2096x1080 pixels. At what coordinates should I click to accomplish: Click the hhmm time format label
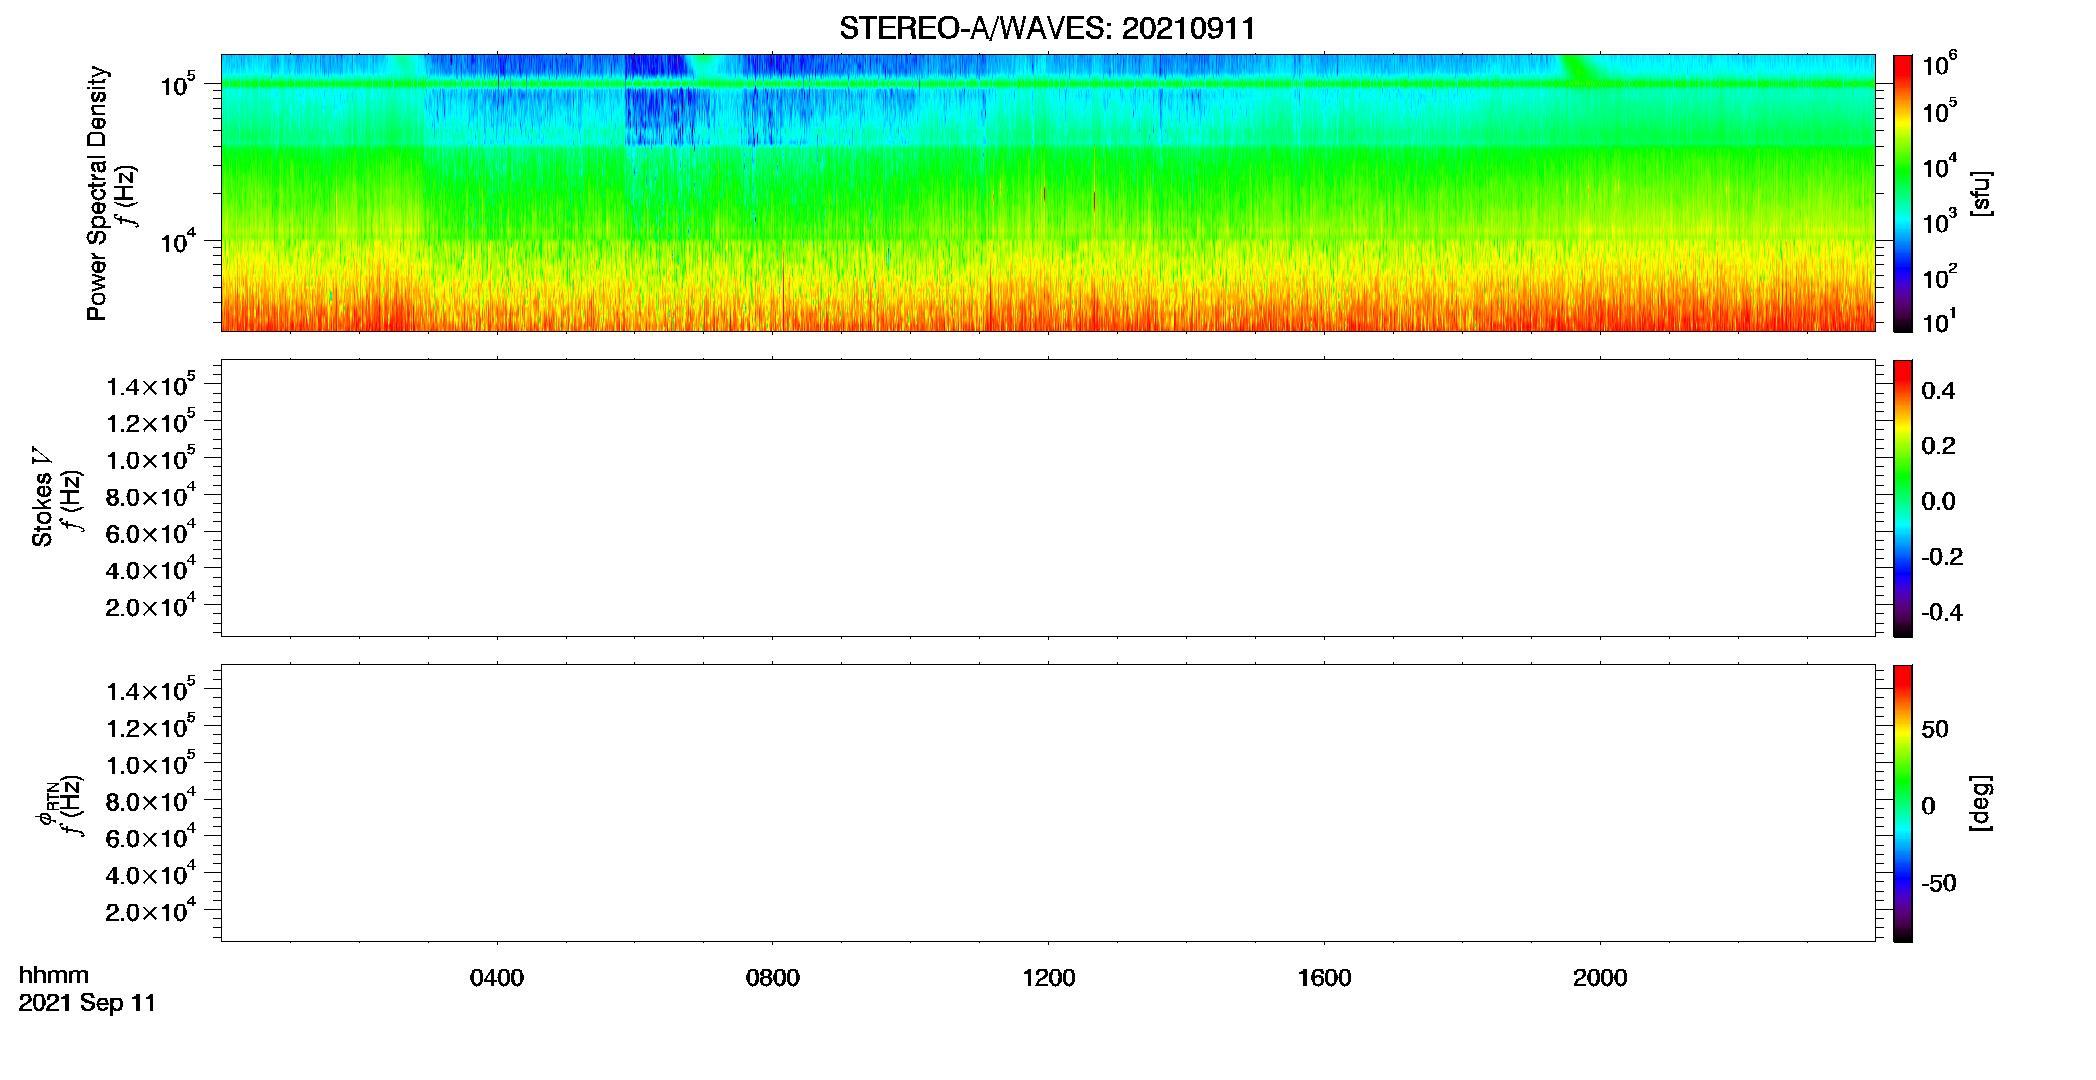coord(54,975)
